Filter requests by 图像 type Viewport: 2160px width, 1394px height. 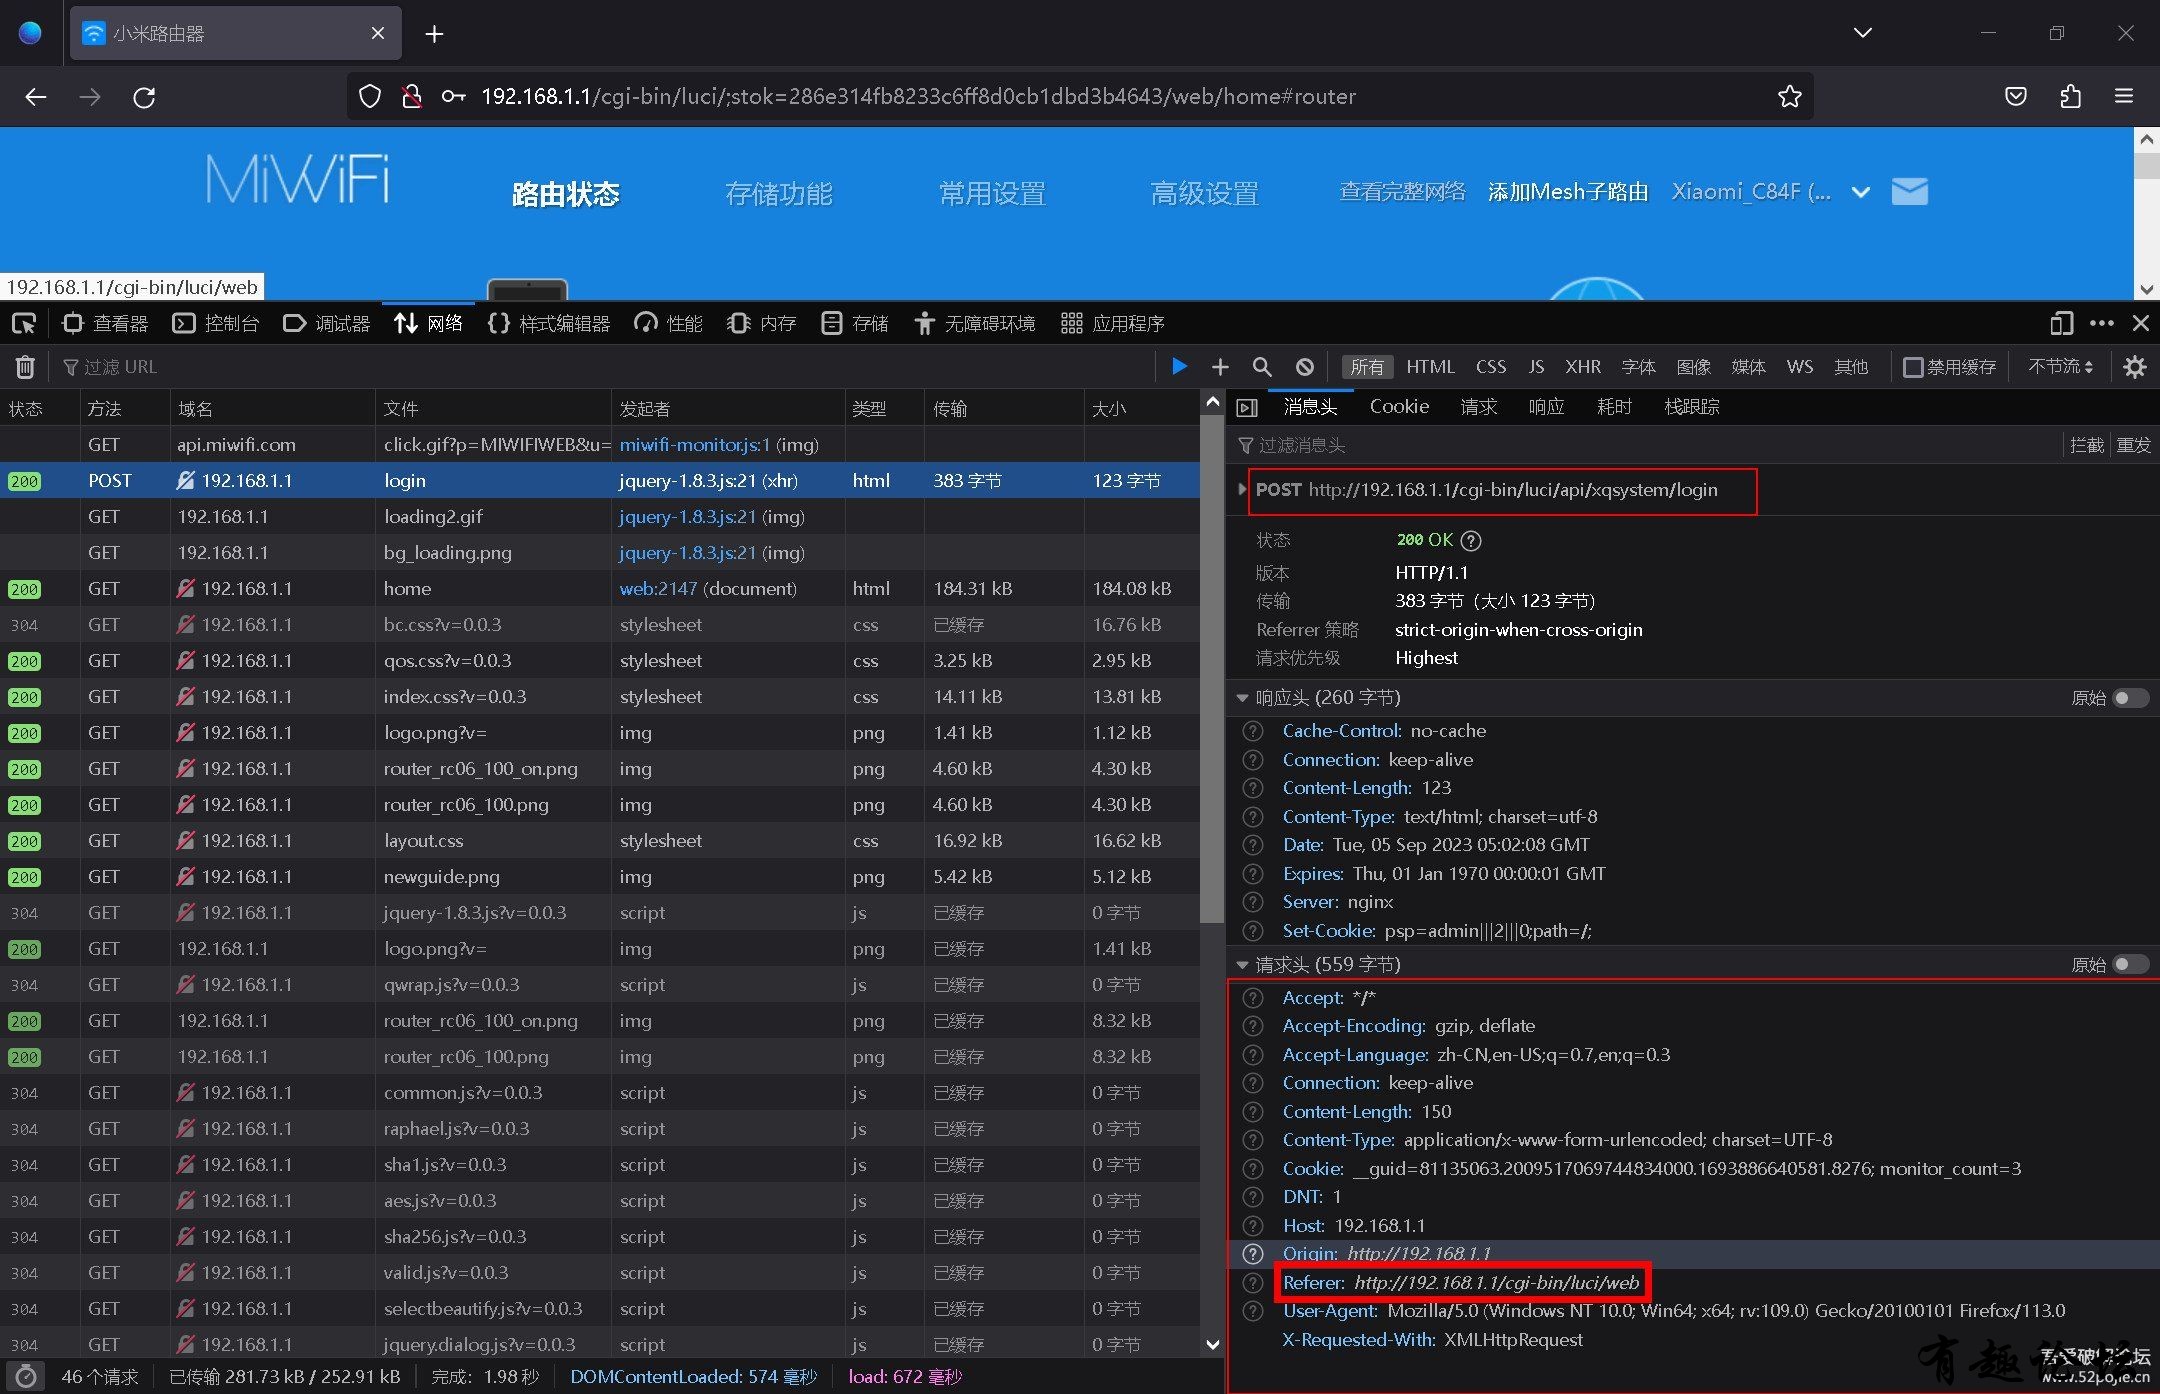1693,367
